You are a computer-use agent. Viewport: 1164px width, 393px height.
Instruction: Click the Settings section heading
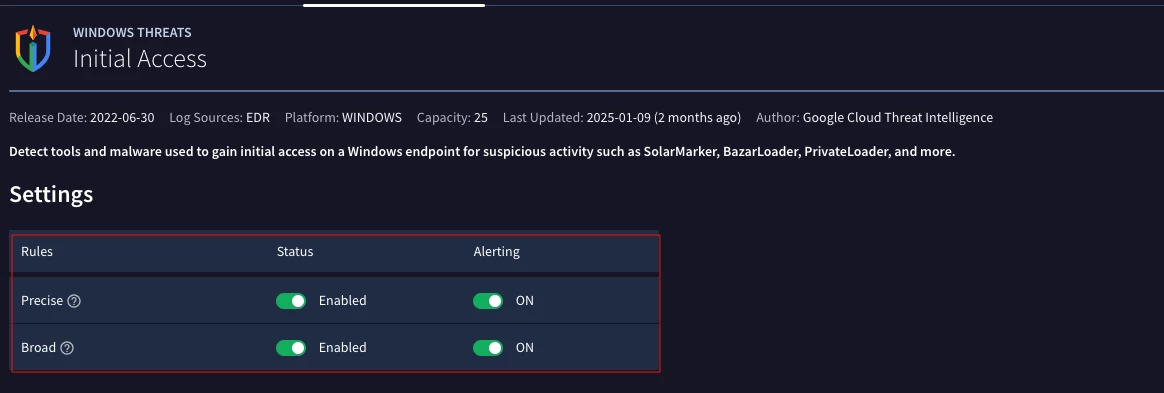pos(51,195)
